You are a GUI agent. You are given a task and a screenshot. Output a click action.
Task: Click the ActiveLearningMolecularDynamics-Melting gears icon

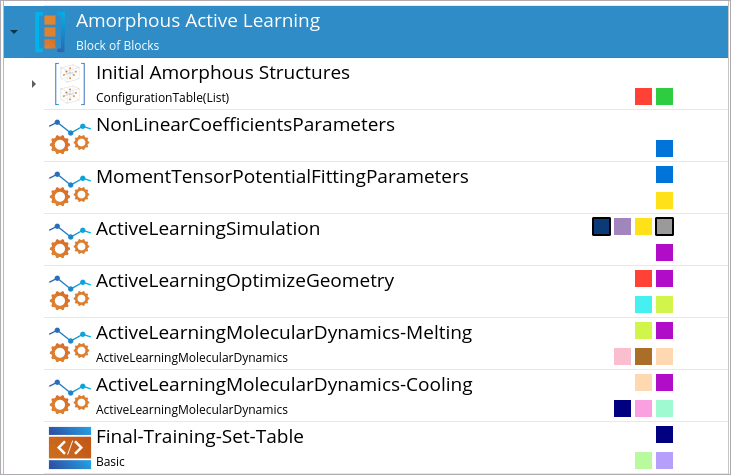tap(70, 344)
